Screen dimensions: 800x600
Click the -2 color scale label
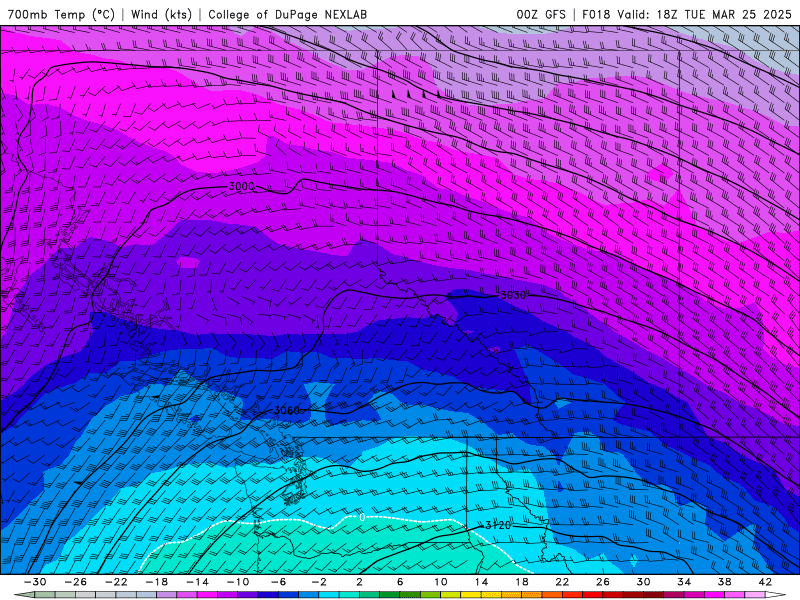point(319,582)
